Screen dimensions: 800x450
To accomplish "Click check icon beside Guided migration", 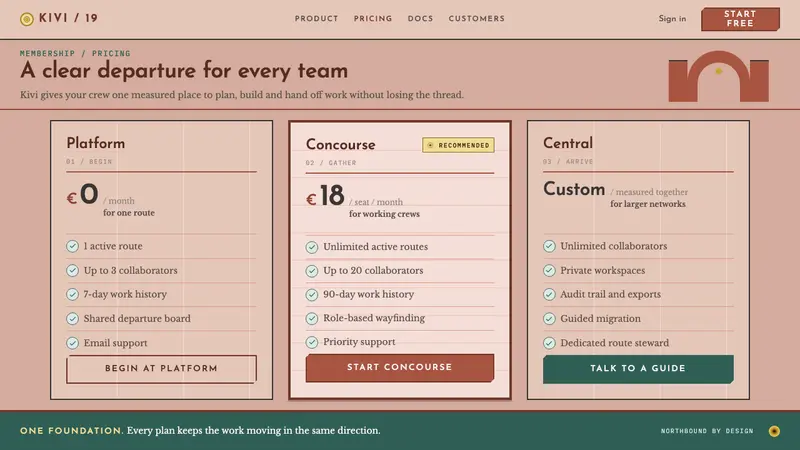I will pos(549,319).
